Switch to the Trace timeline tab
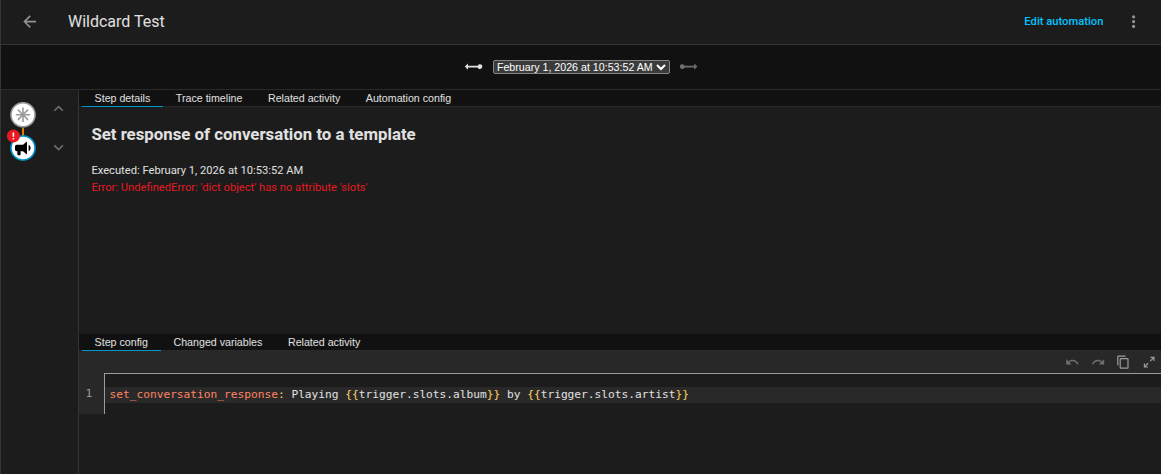Viewport: 1161px width, 474px height. (x=209, y=98)
